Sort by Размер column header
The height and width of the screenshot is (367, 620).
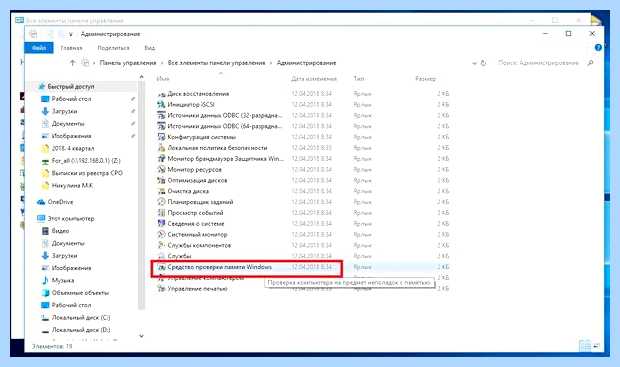click(425, 79)
